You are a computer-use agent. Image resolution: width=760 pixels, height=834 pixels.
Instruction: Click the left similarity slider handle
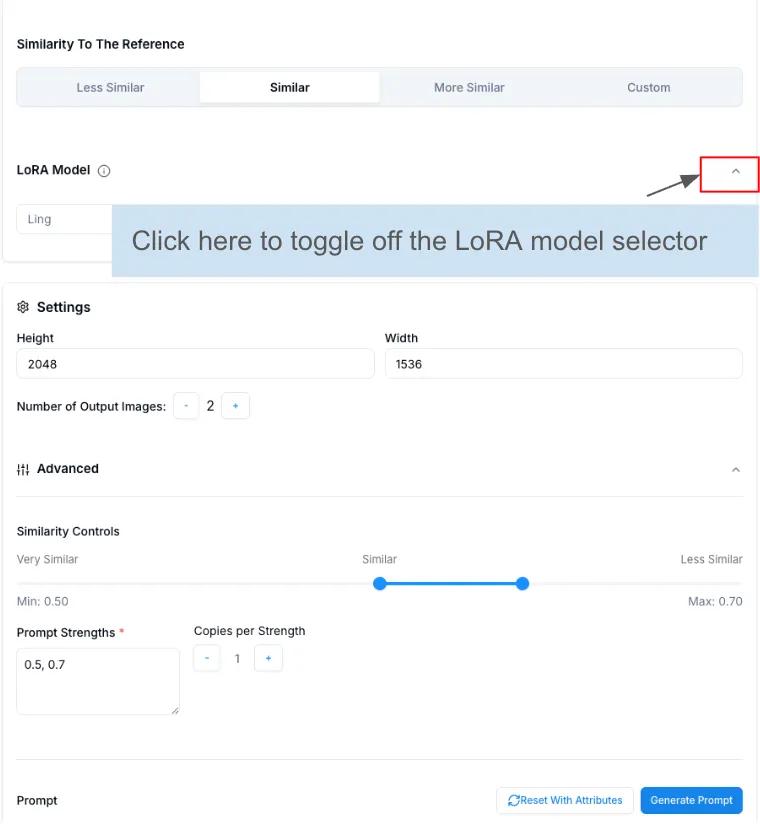[x=380, y=583]
